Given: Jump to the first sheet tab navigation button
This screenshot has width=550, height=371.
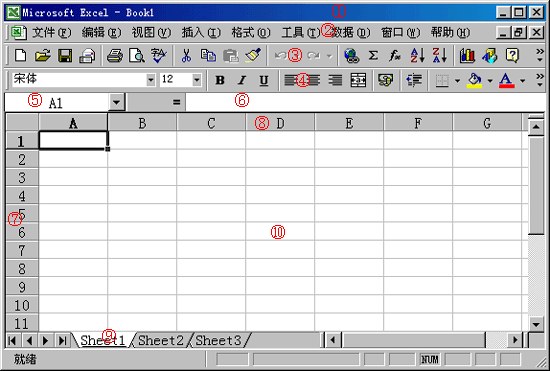Looking at the screenshot, I should coord(12,340).
